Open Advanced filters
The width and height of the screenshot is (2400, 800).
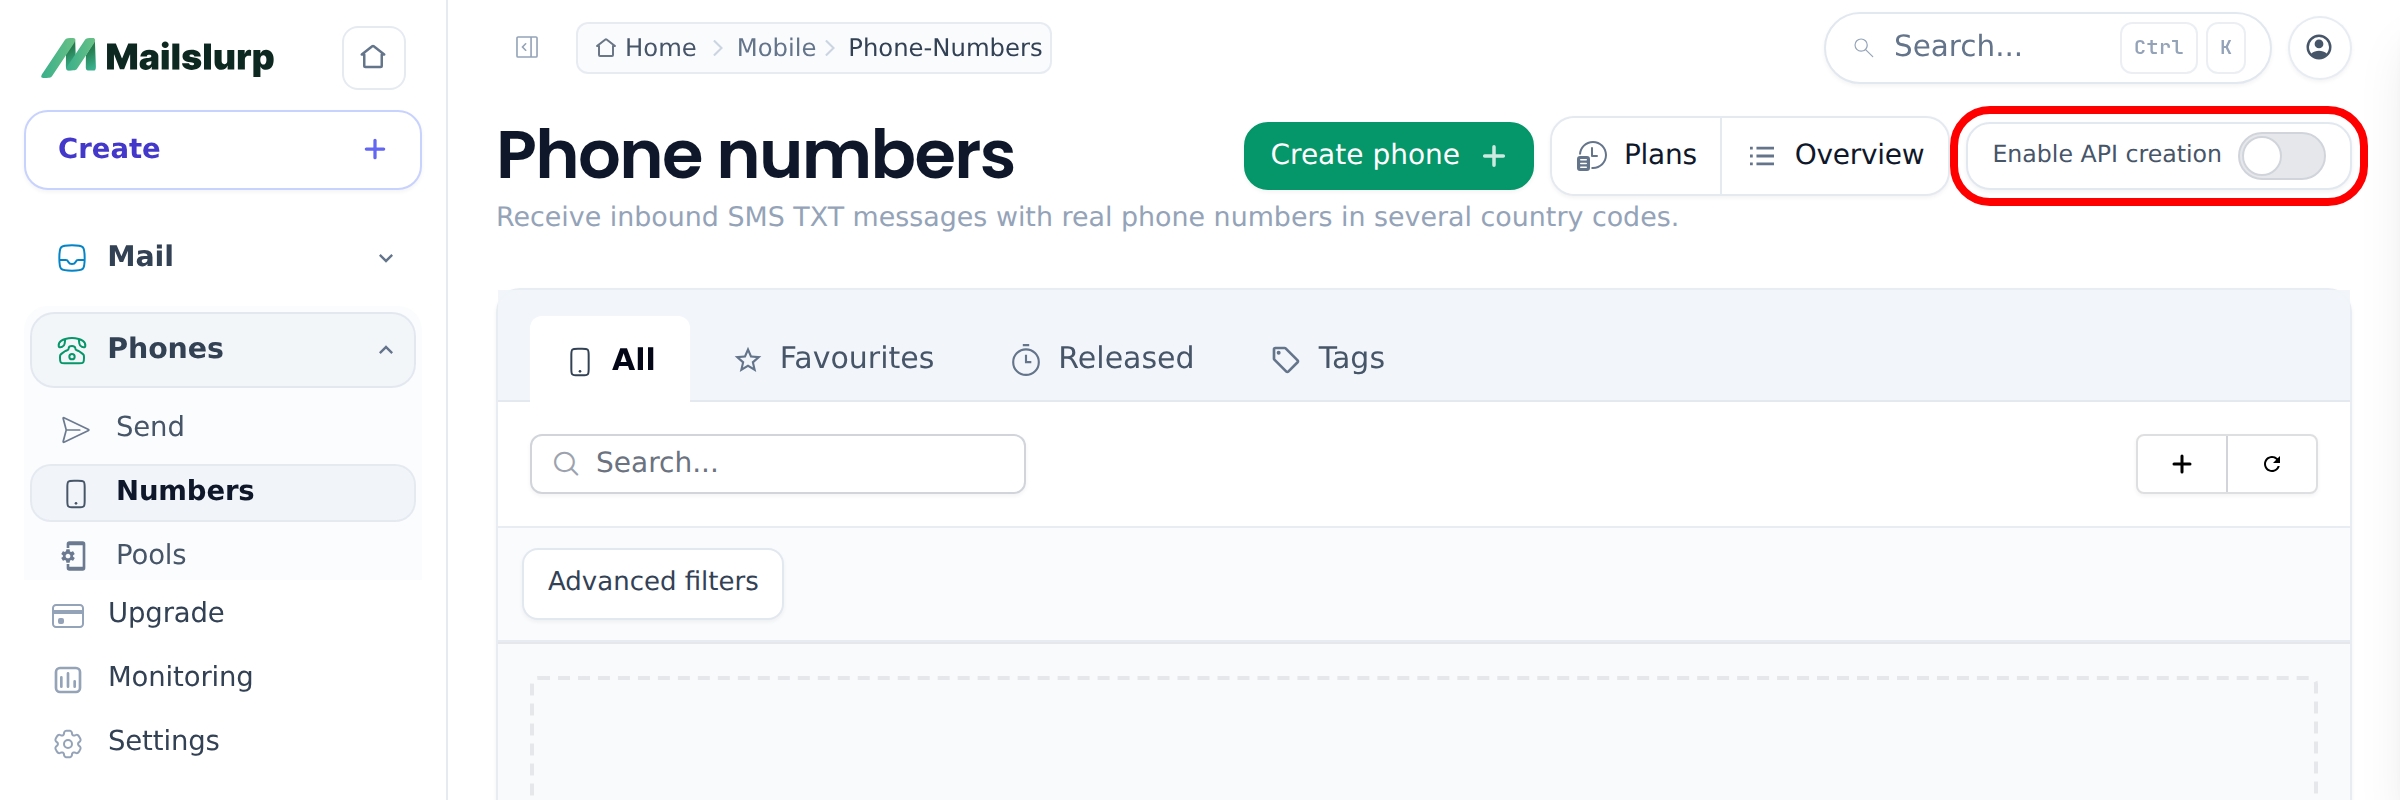tap(653, 583)
